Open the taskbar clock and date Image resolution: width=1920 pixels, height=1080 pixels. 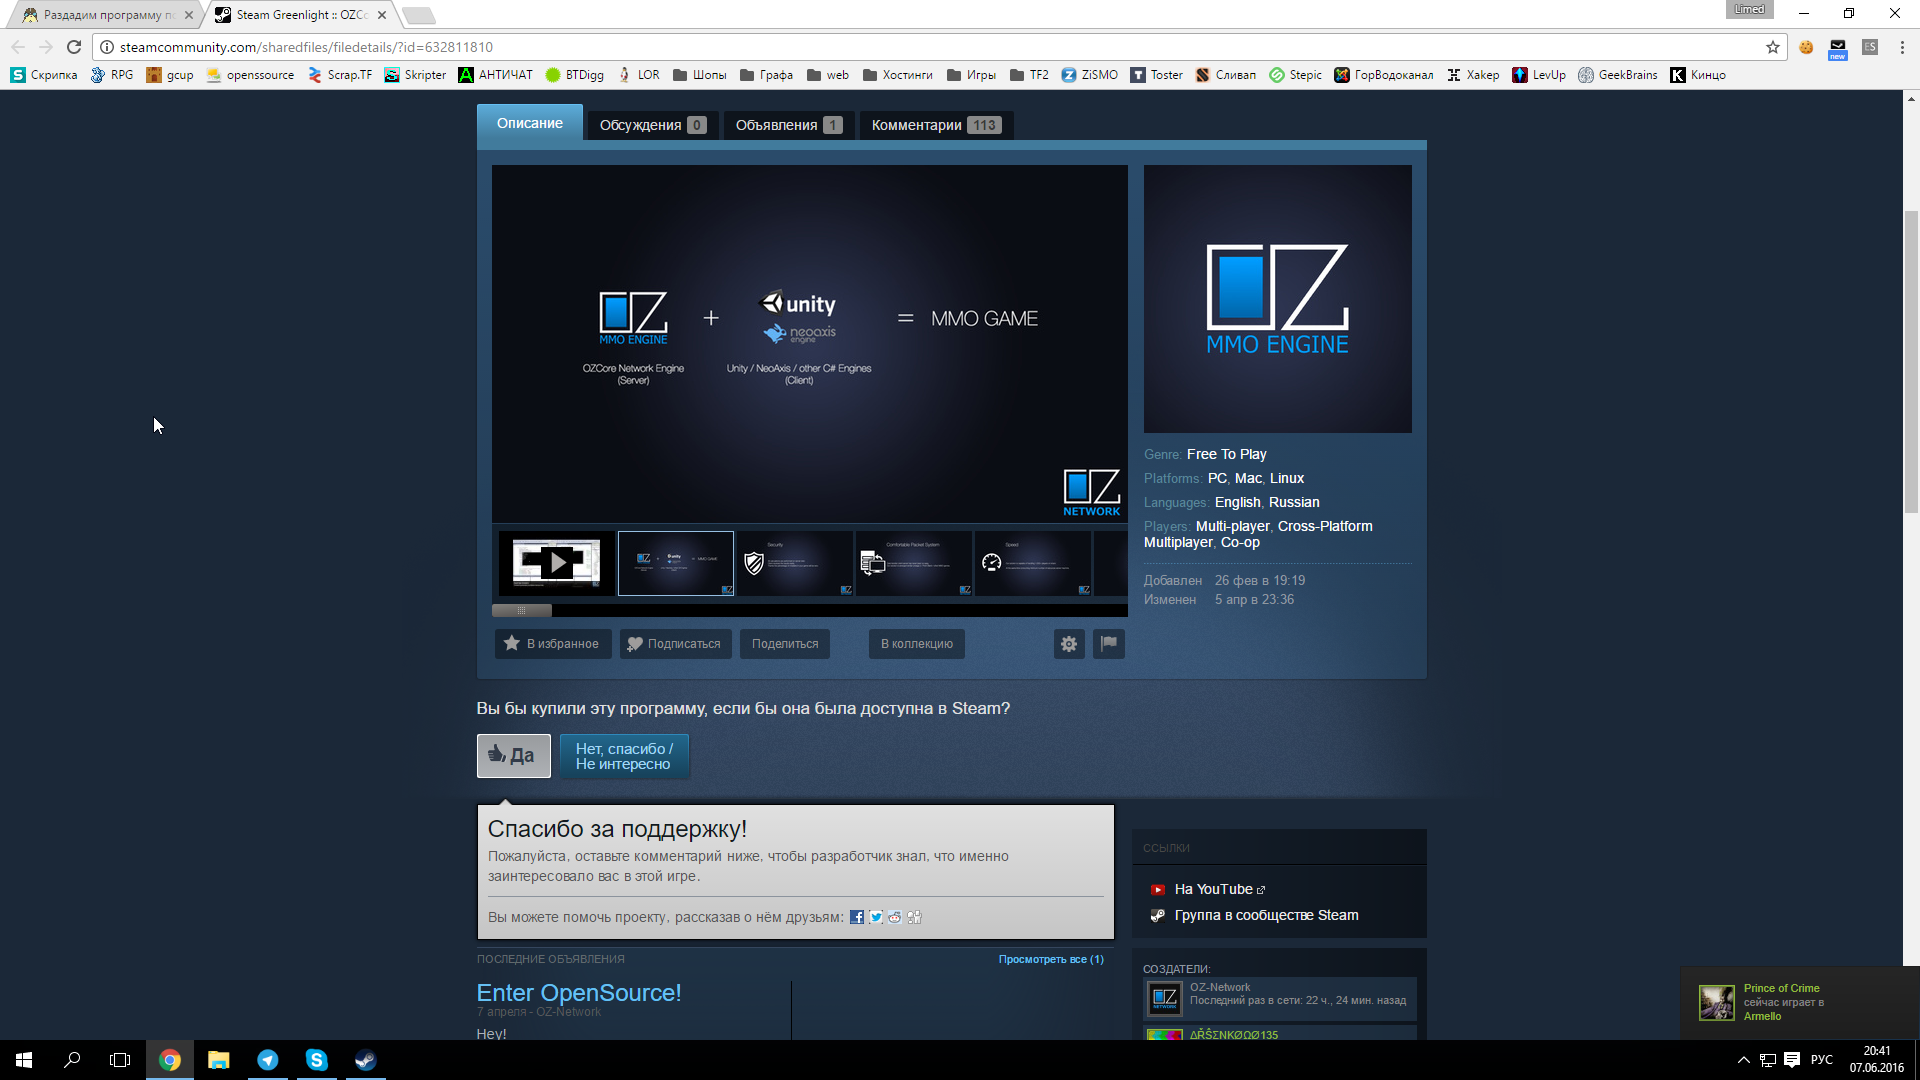(1877, 1060)
